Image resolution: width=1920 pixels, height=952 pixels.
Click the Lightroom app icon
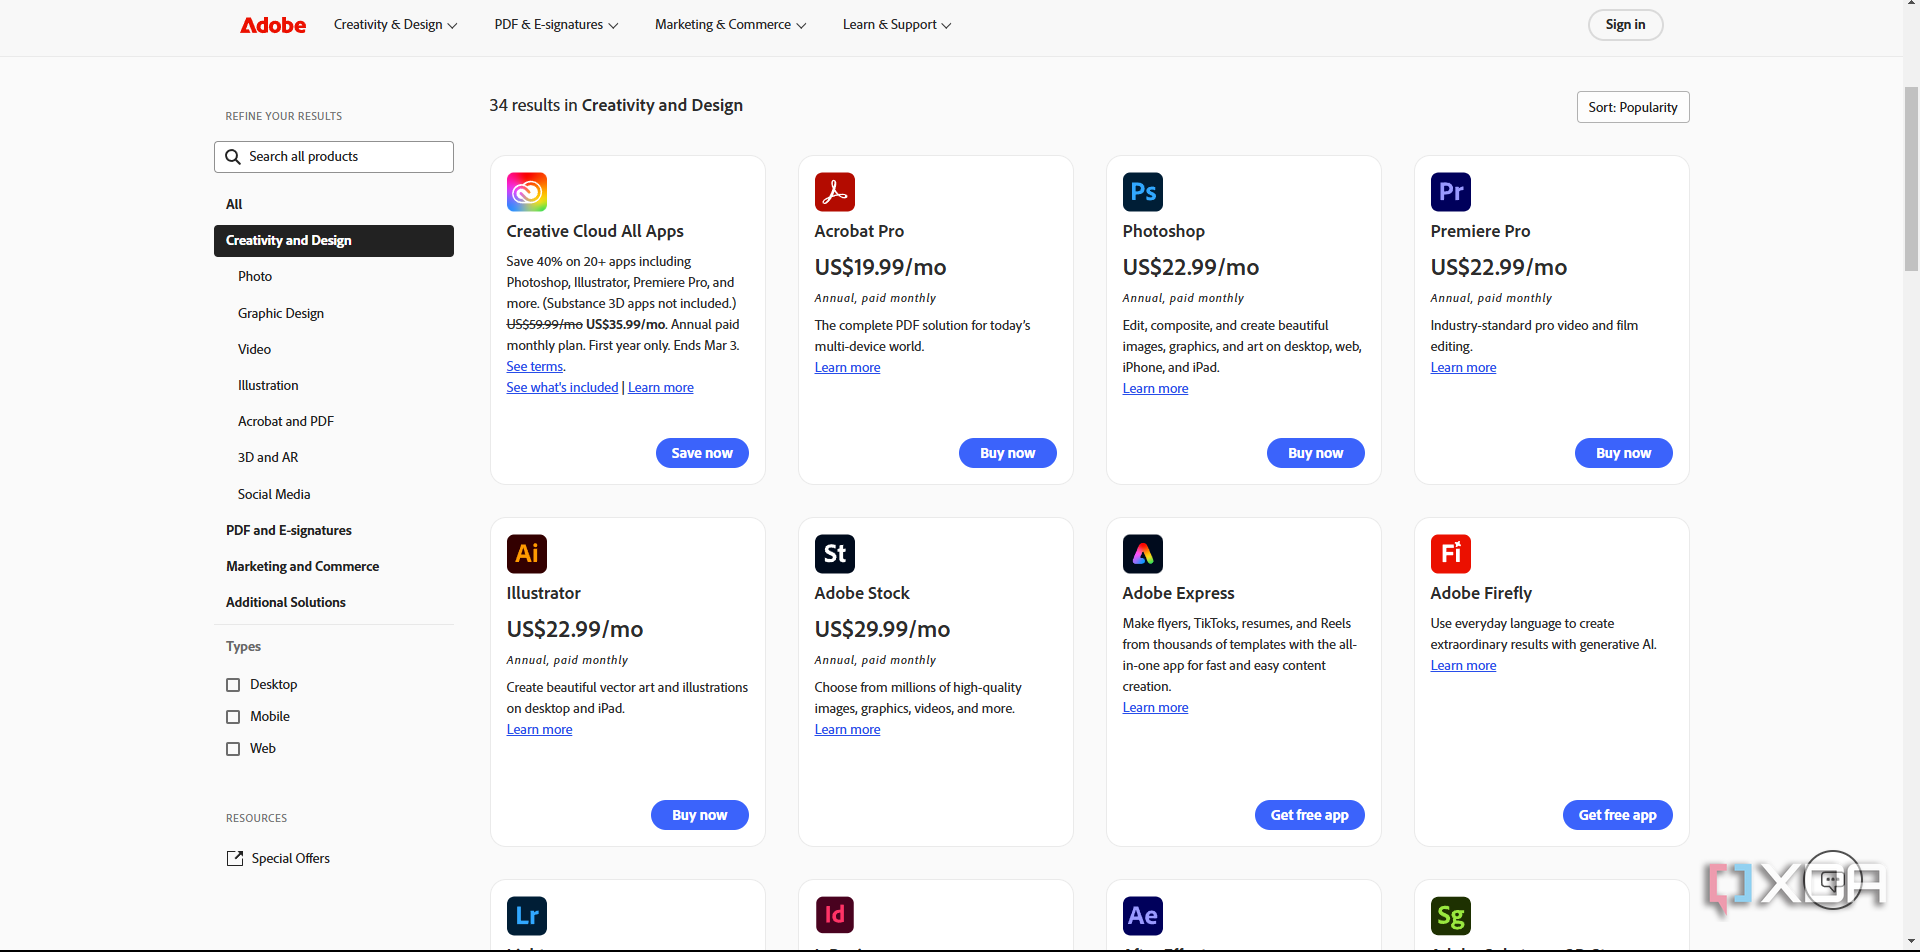[527, 915]
